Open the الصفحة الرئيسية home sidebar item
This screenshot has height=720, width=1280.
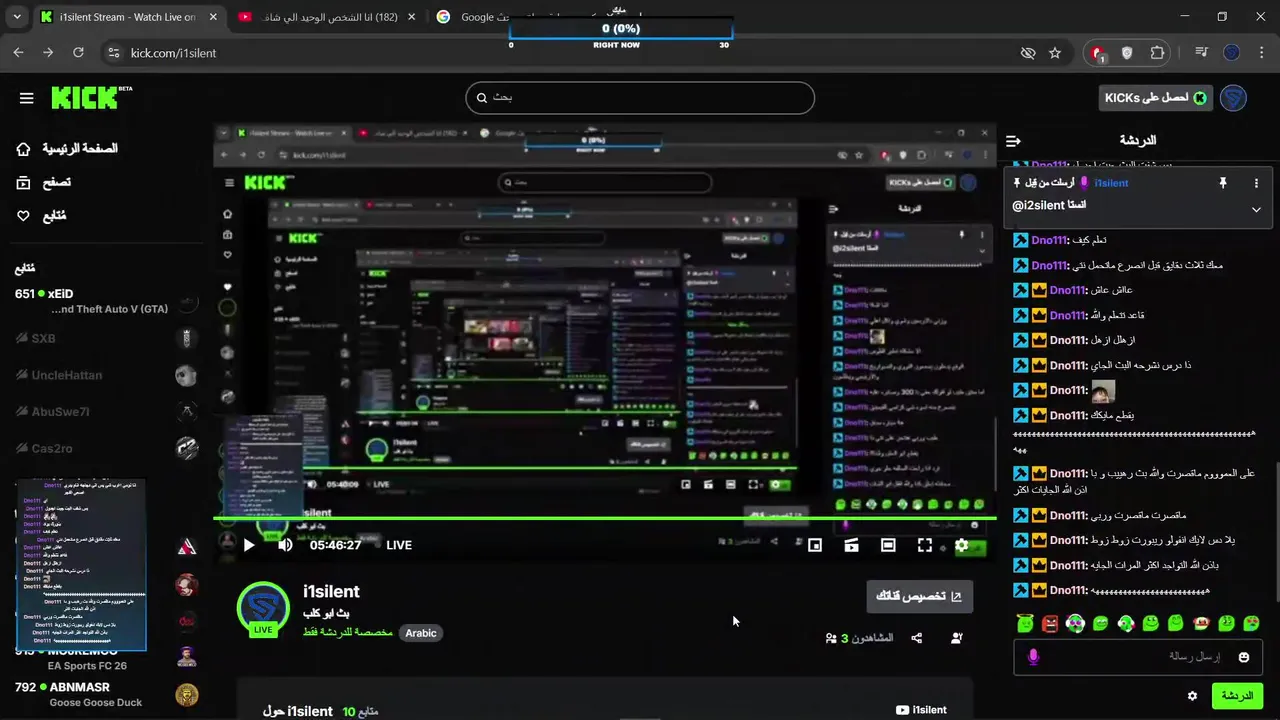pyautogui.click(x=67, y=148)
